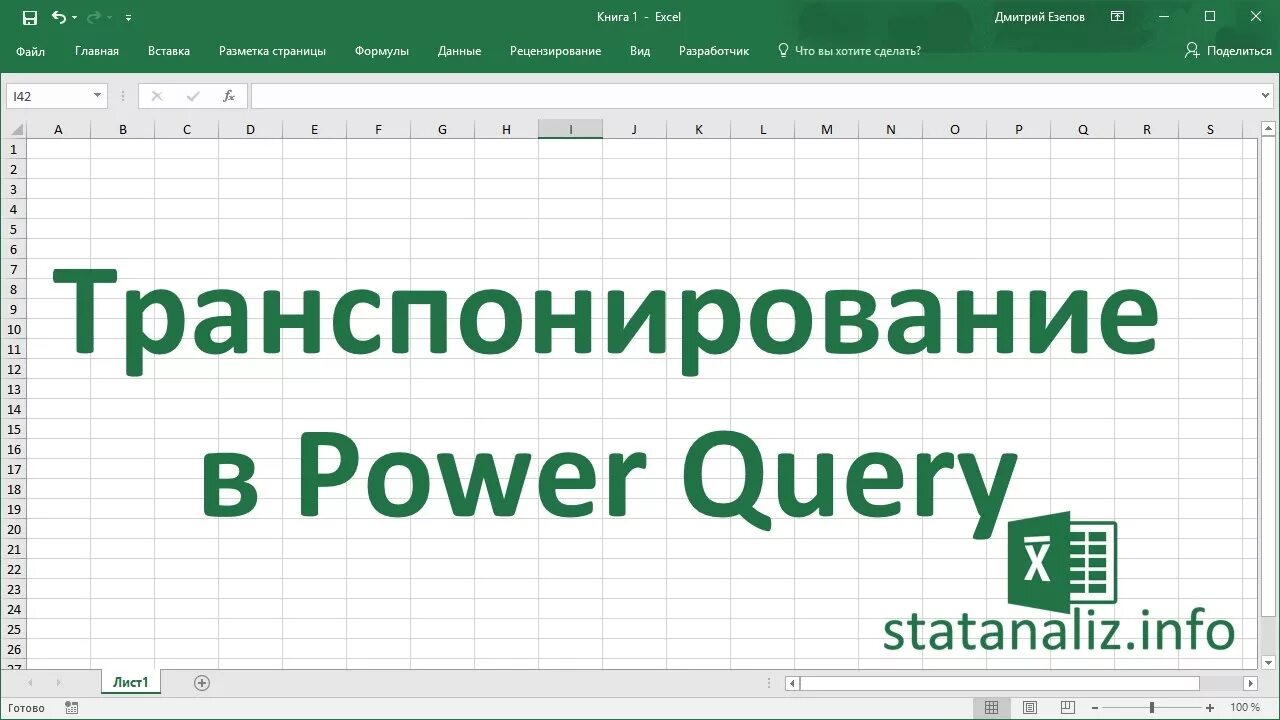This screenshot has height=720, width=1280.
Task: Open the Формулы tab
Action: [382, 51]
